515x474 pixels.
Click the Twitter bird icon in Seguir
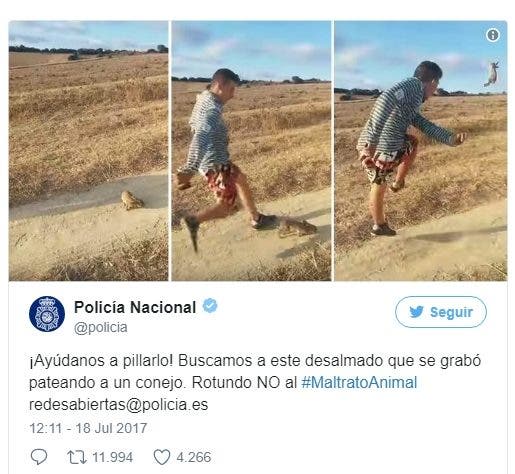[416, 312]
